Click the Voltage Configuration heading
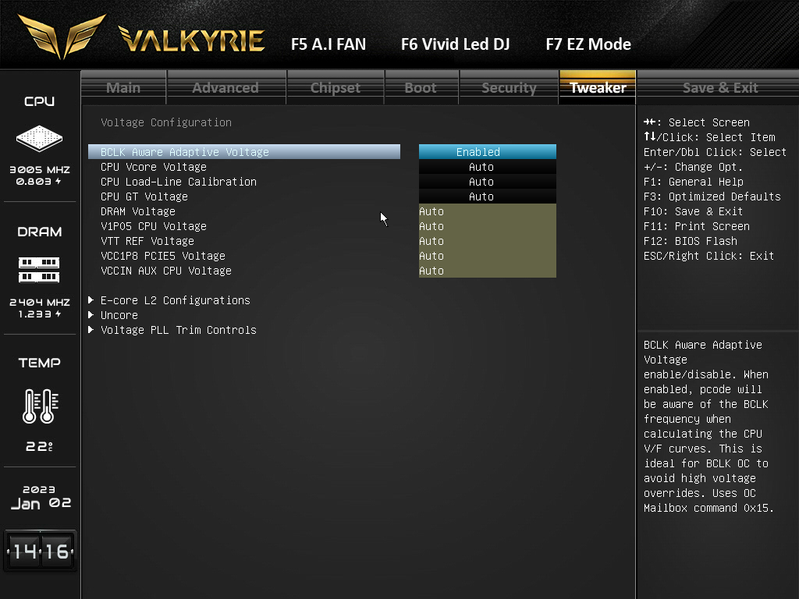 166,122
